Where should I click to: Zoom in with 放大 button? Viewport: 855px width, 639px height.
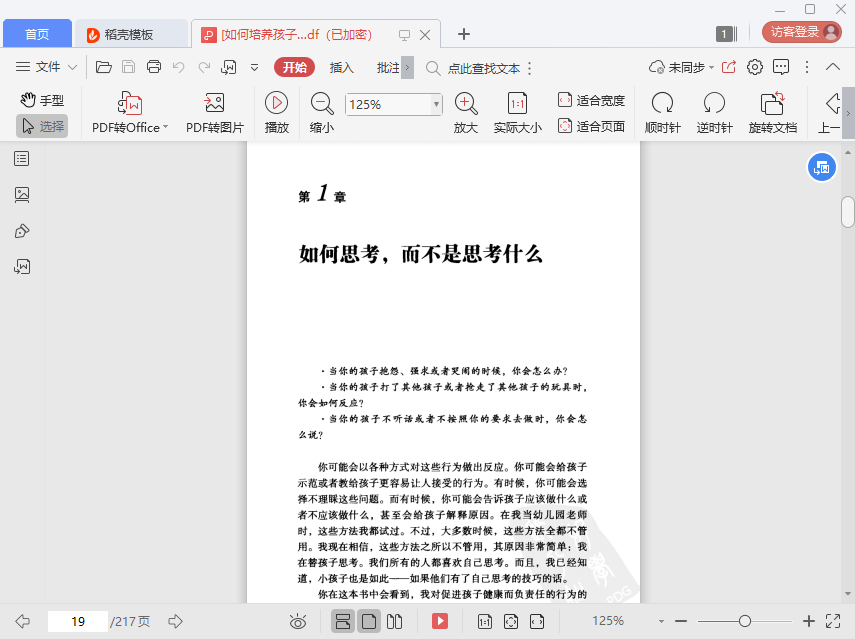[466, 113]
